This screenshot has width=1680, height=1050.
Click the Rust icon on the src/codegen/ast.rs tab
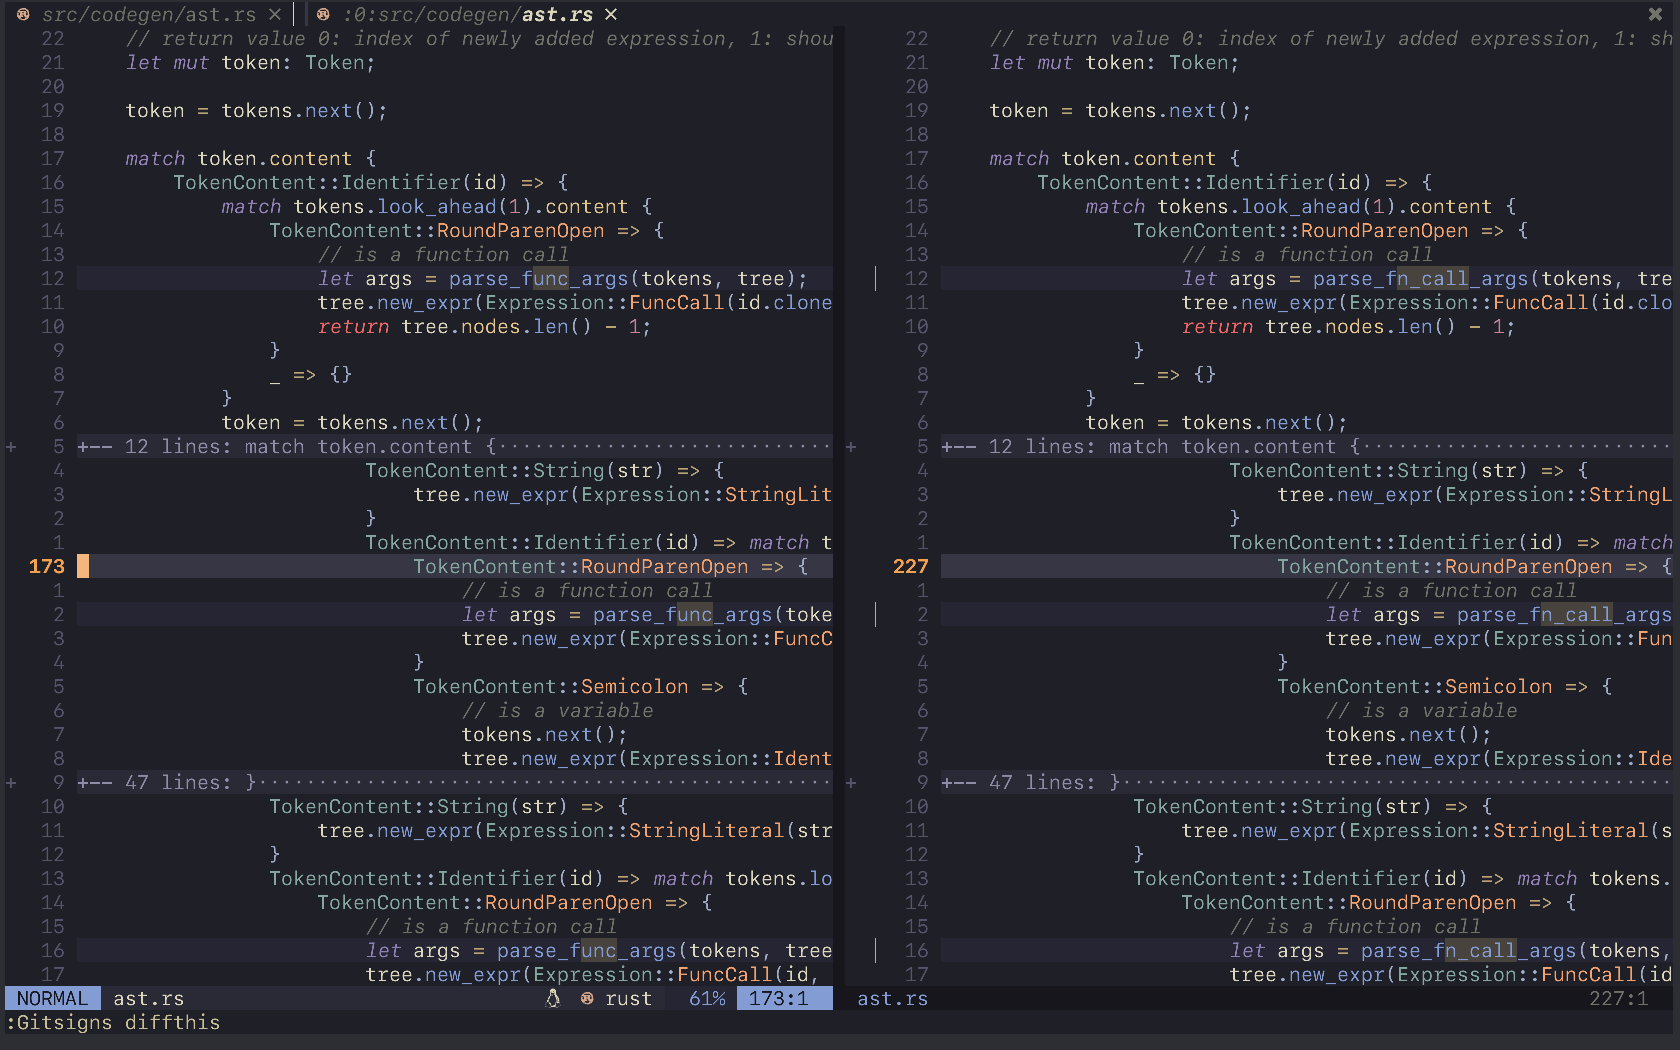pyautogui.click(x=23, y=14)
